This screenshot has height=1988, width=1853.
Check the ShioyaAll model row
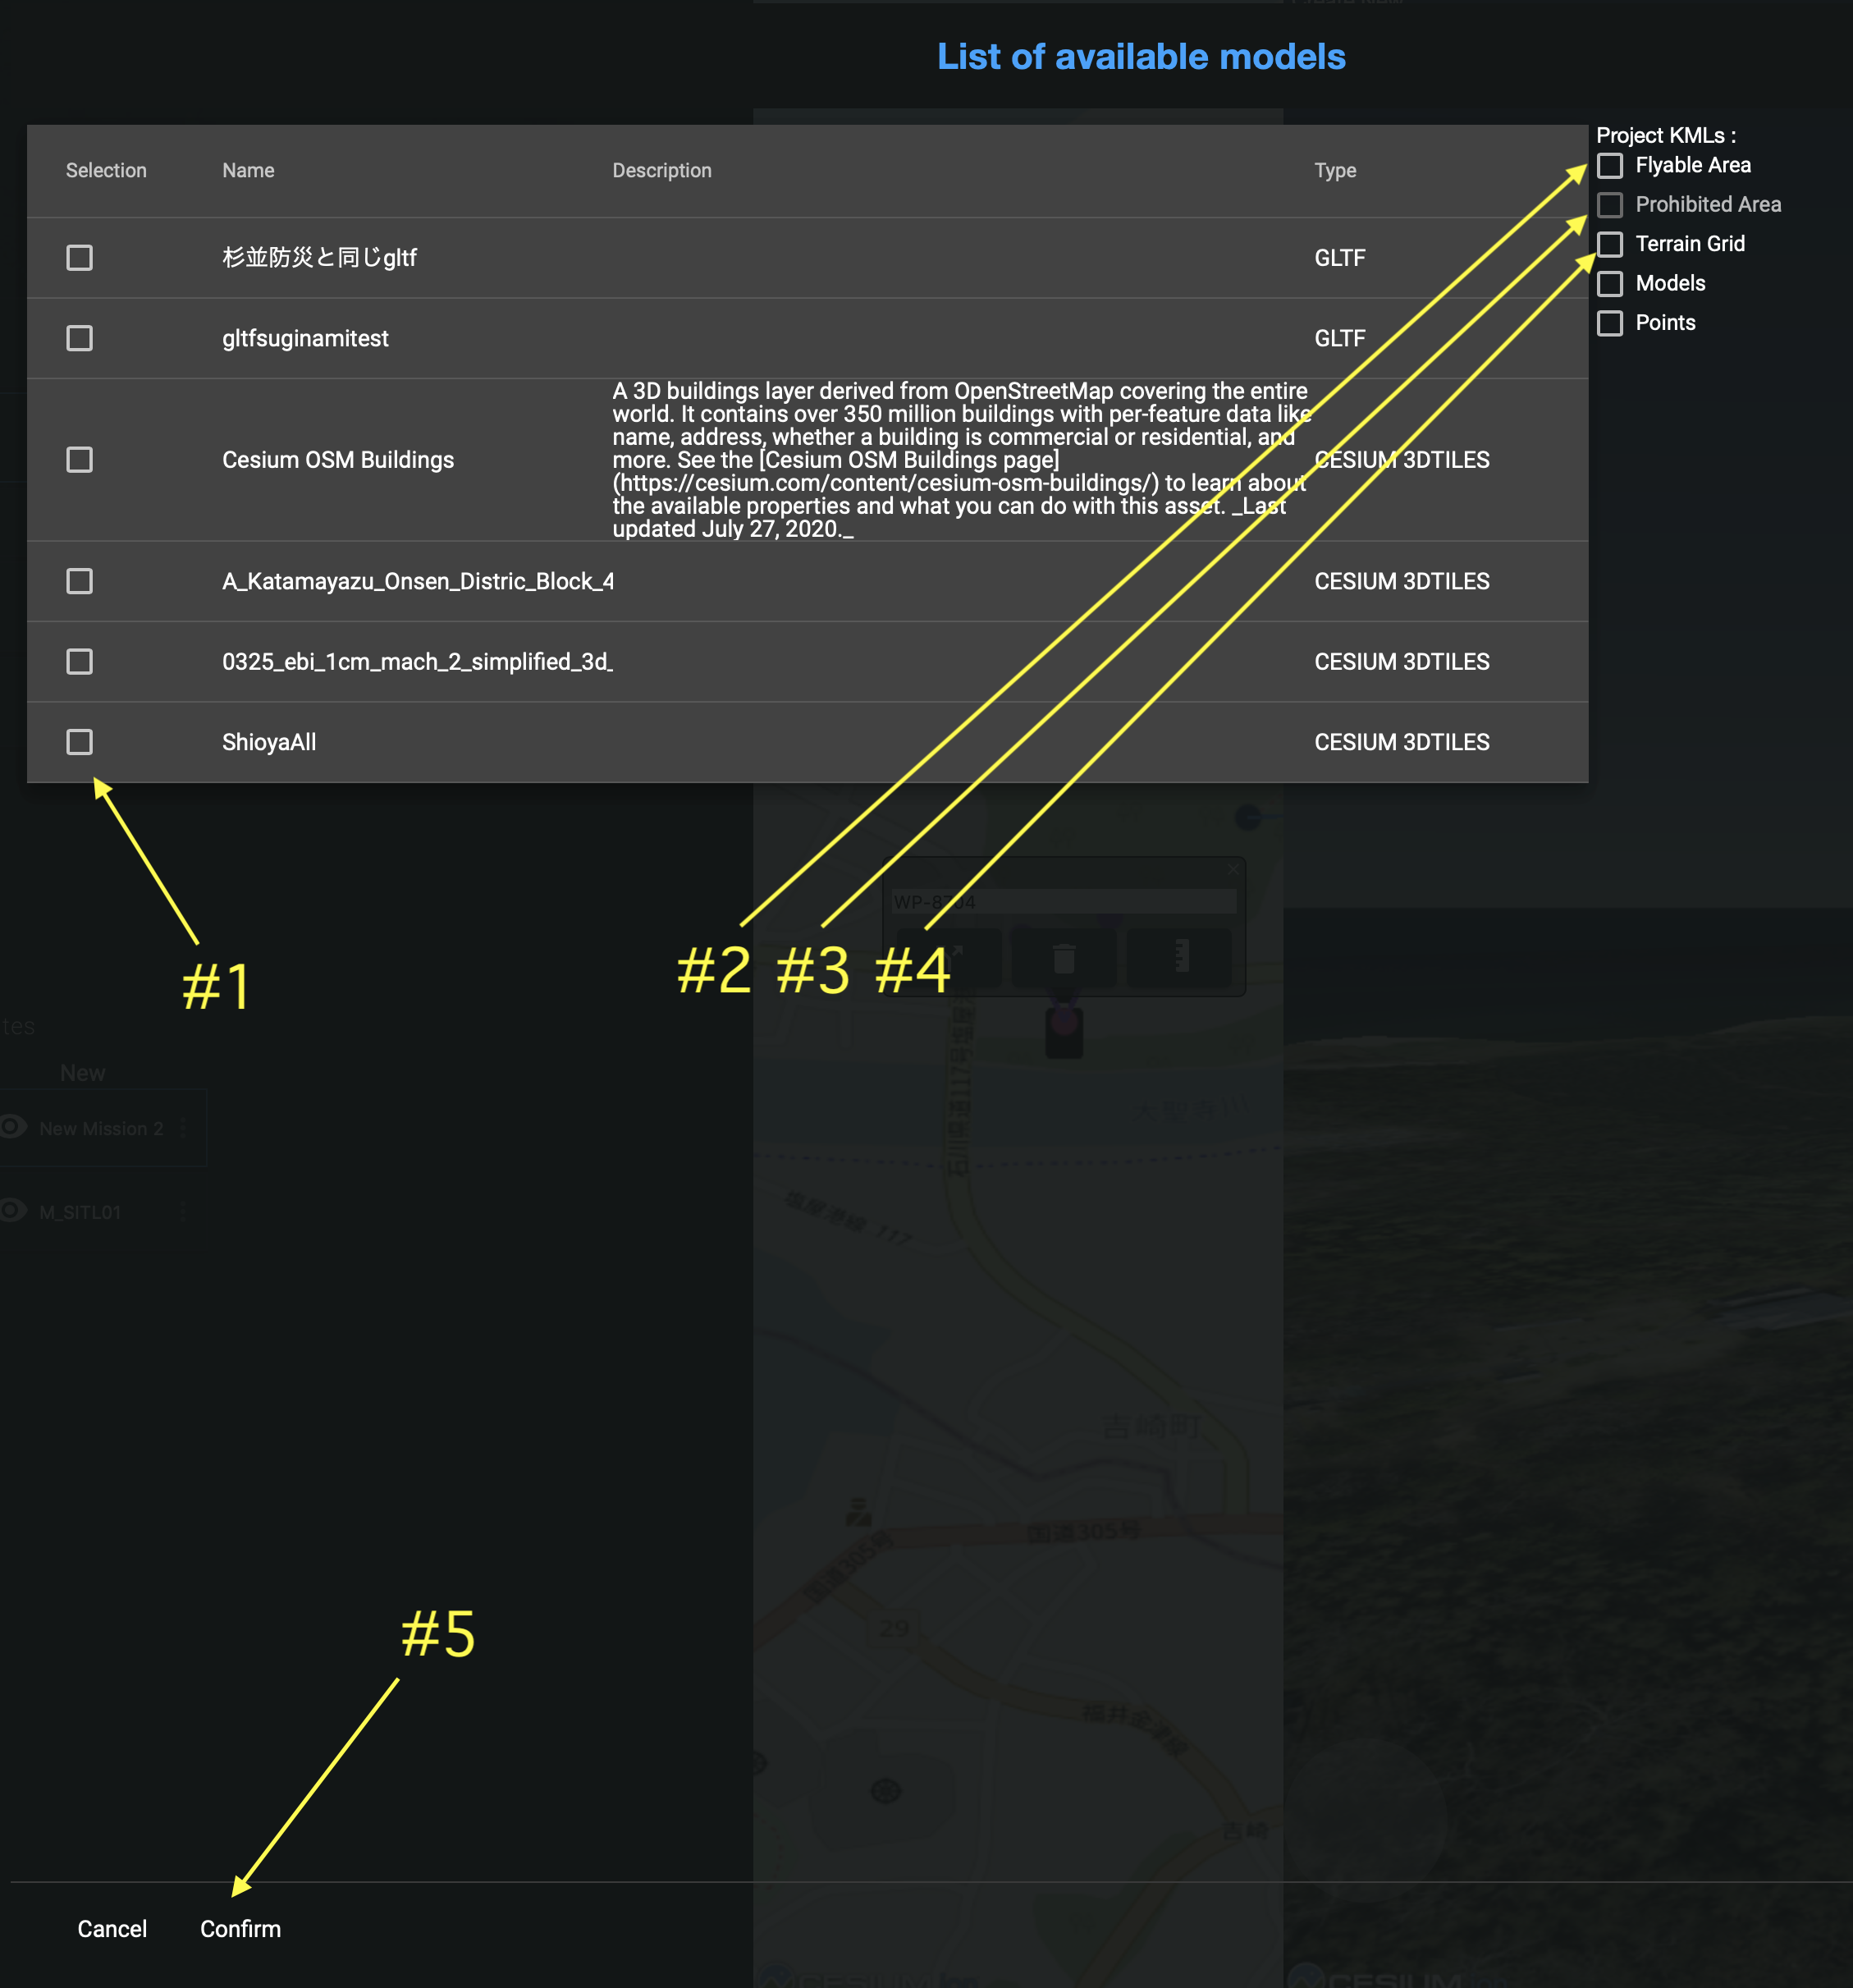click(x=79, y=742)
